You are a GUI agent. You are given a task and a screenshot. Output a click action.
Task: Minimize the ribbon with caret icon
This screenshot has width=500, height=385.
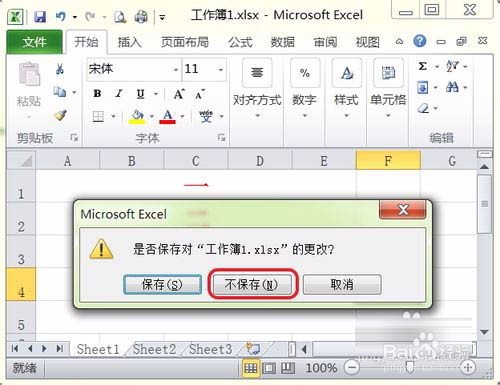(x=399, y=42)
